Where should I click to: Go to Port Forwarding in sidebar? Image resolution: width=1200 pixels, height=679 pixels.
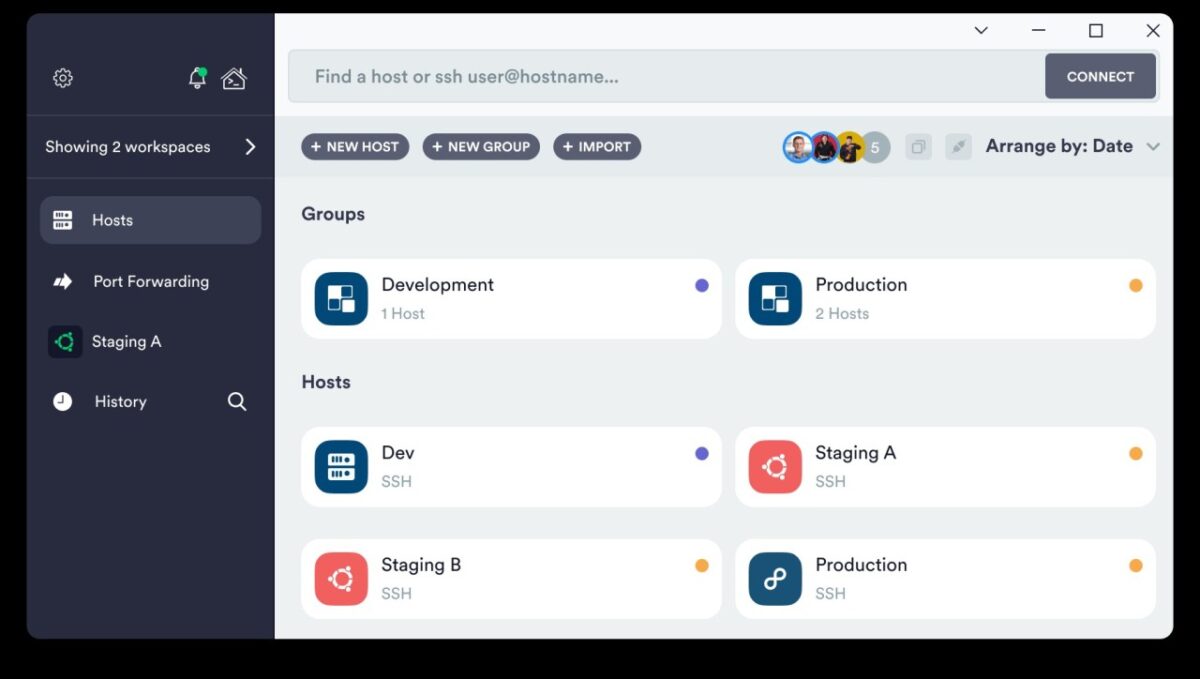tap(150, 281)
